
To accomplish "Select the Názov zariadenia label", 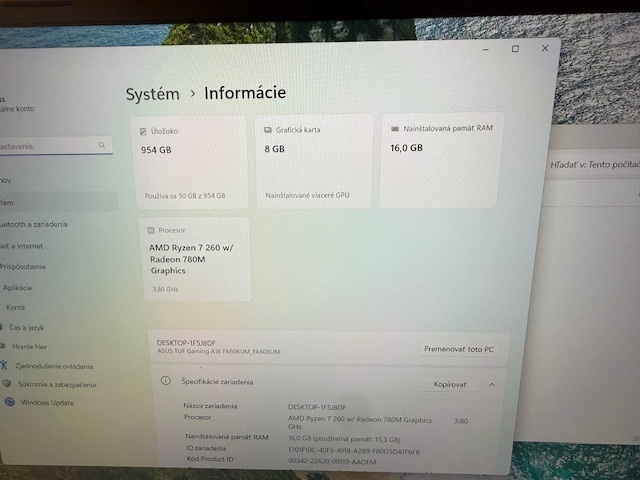I will (210, 406).
